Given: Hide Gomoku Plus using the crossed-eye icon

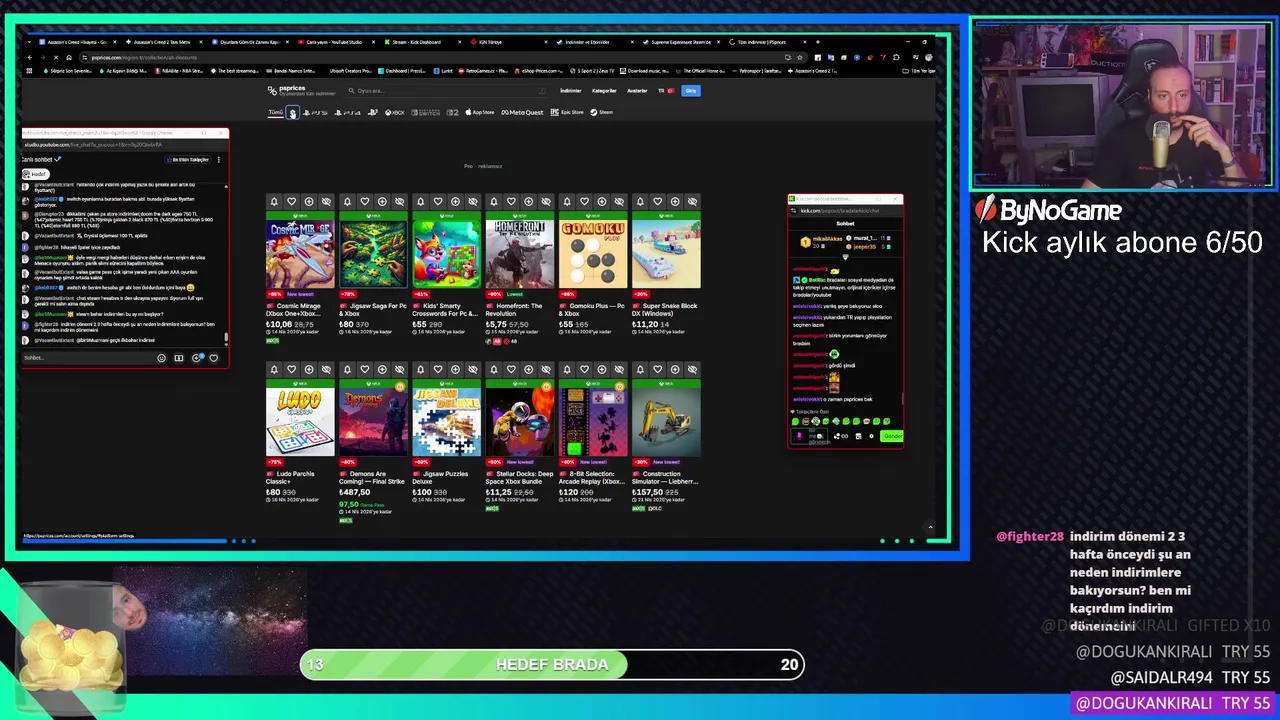Looking at the screenshot, I should click(619, 202).
